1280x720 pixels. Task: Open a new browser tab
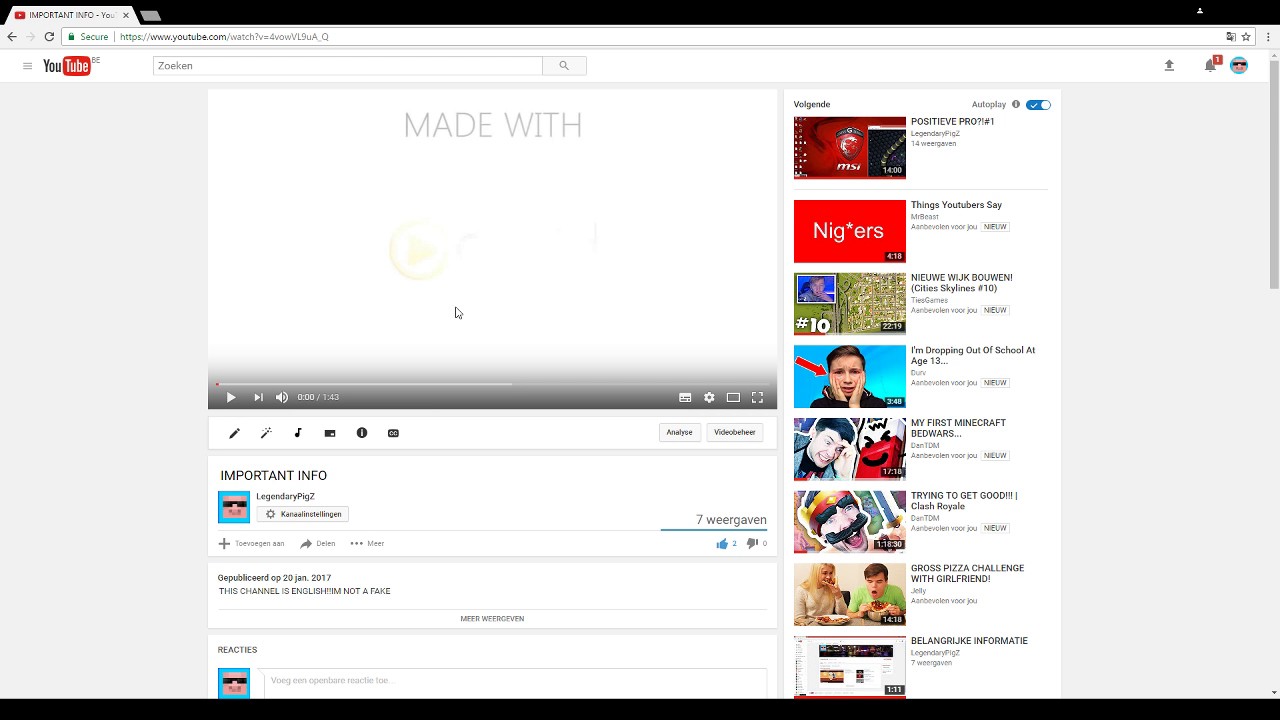[x=150, y=16]
